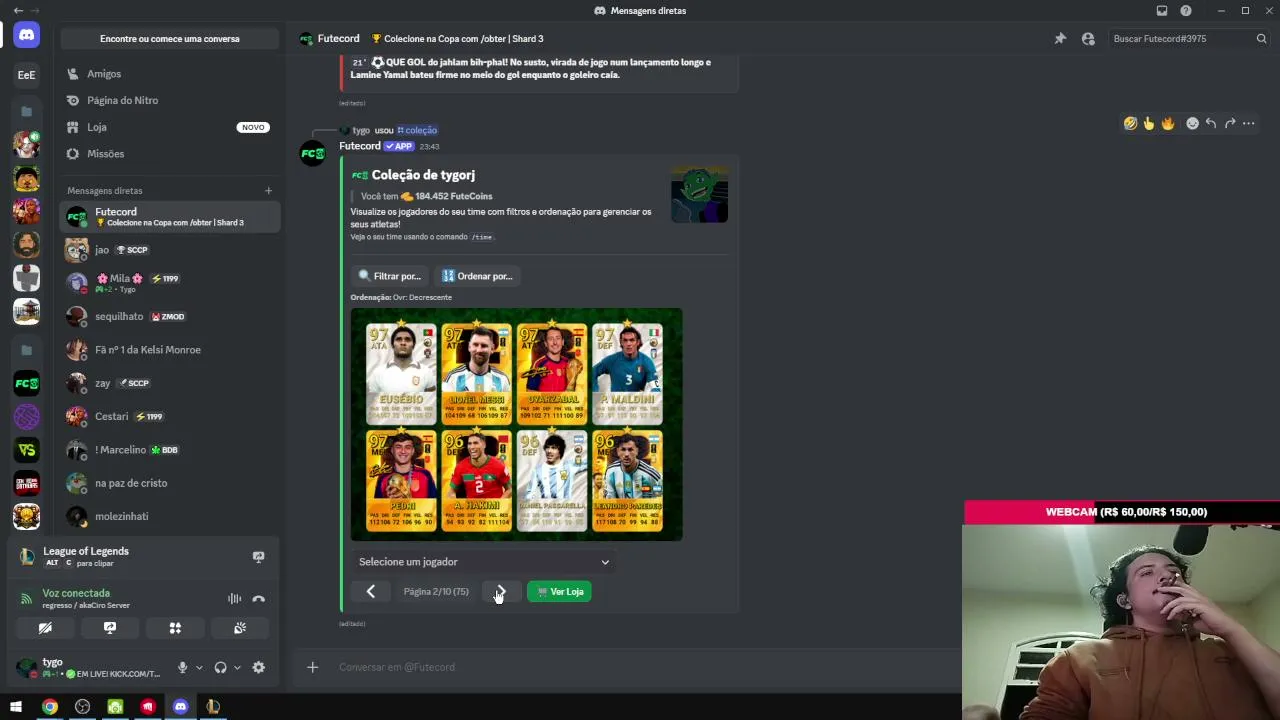The width and height of the screenshot is (1280, 720).
Task: Open Discord home direct messages icon
Action: (27, 35)
